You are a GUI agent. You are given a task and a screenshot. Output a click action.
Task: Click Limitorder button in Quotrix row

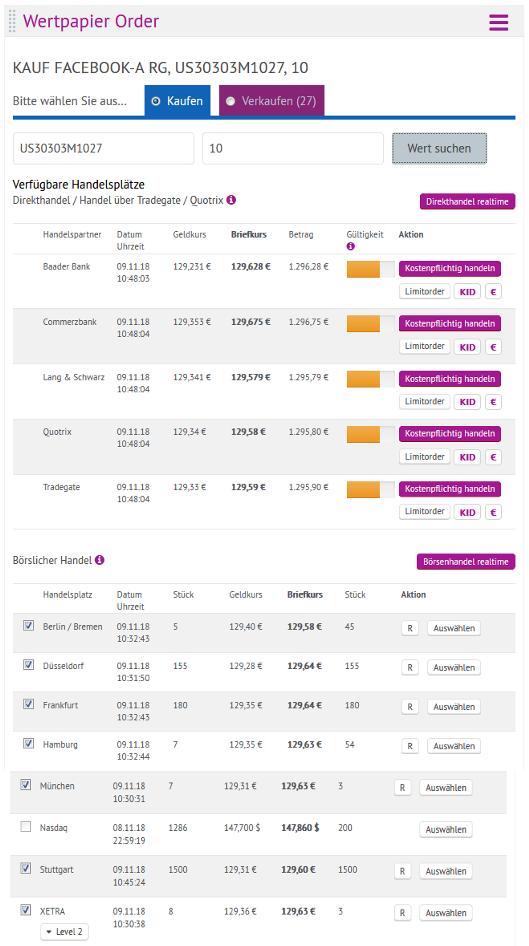[x=425, y=457]
